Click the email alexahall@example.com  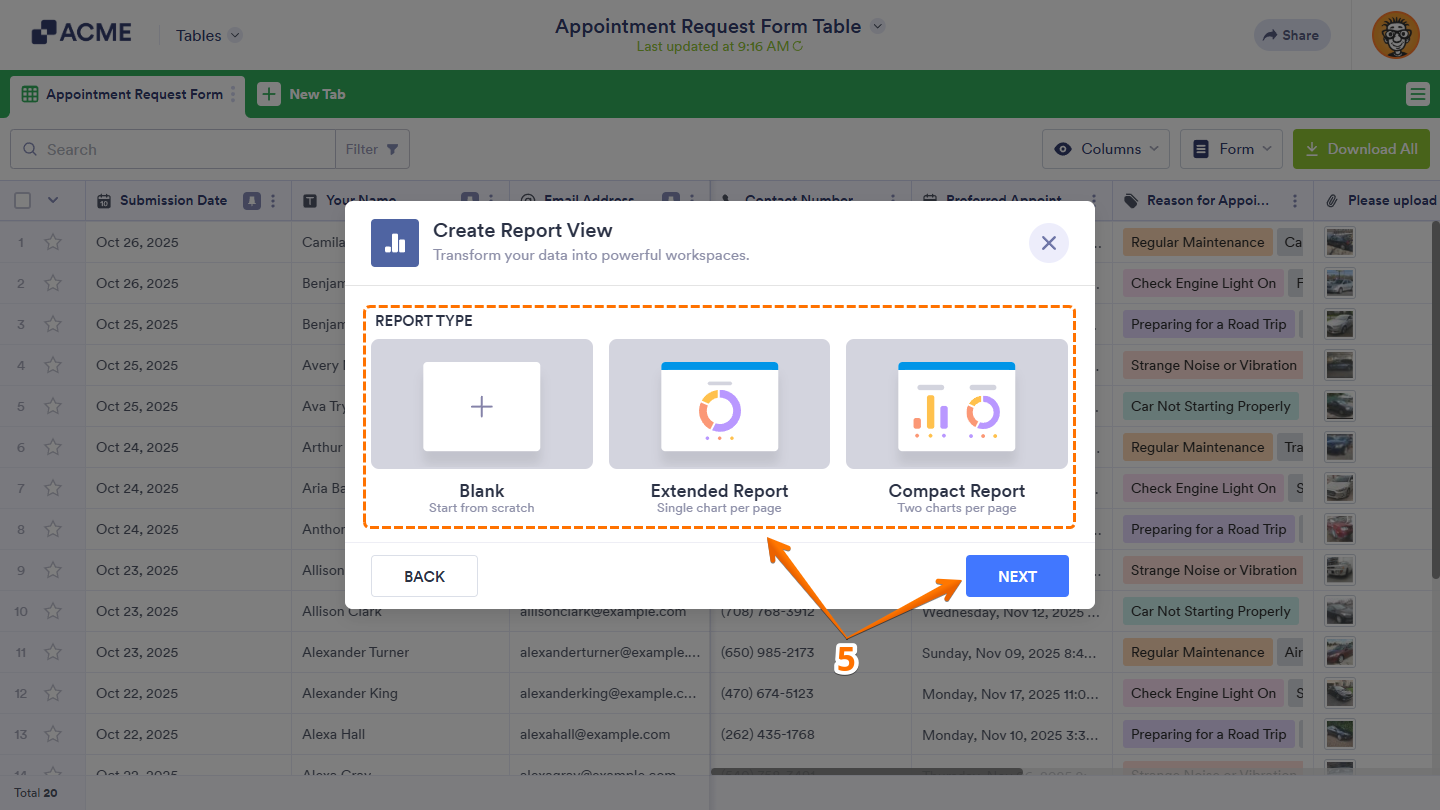(x=595, y=734)
